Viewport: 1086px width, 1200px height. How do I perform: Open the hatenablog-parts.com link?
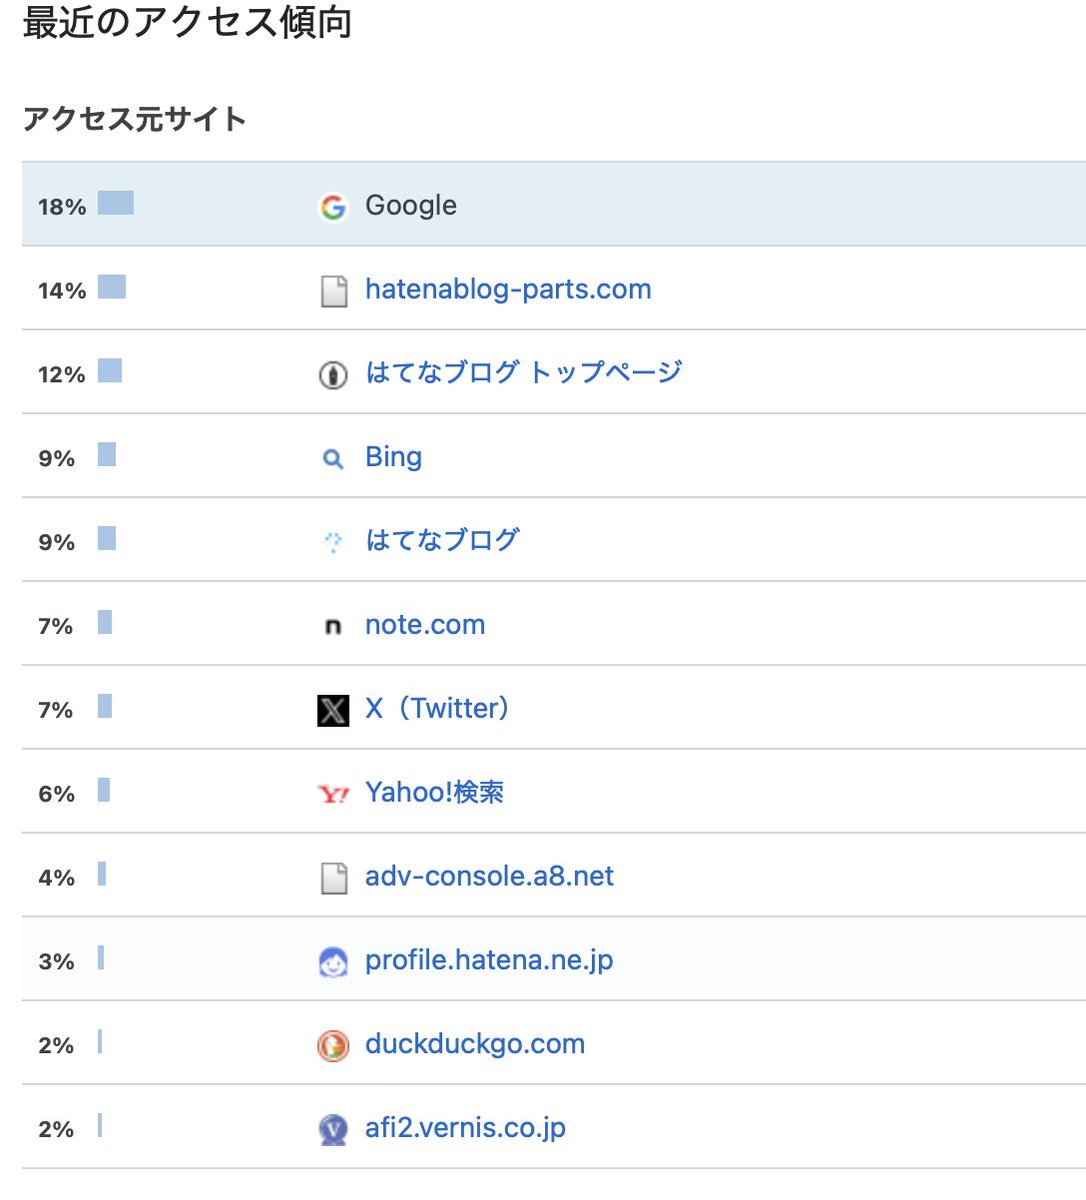pyautogui.click(x=508, y=289)
